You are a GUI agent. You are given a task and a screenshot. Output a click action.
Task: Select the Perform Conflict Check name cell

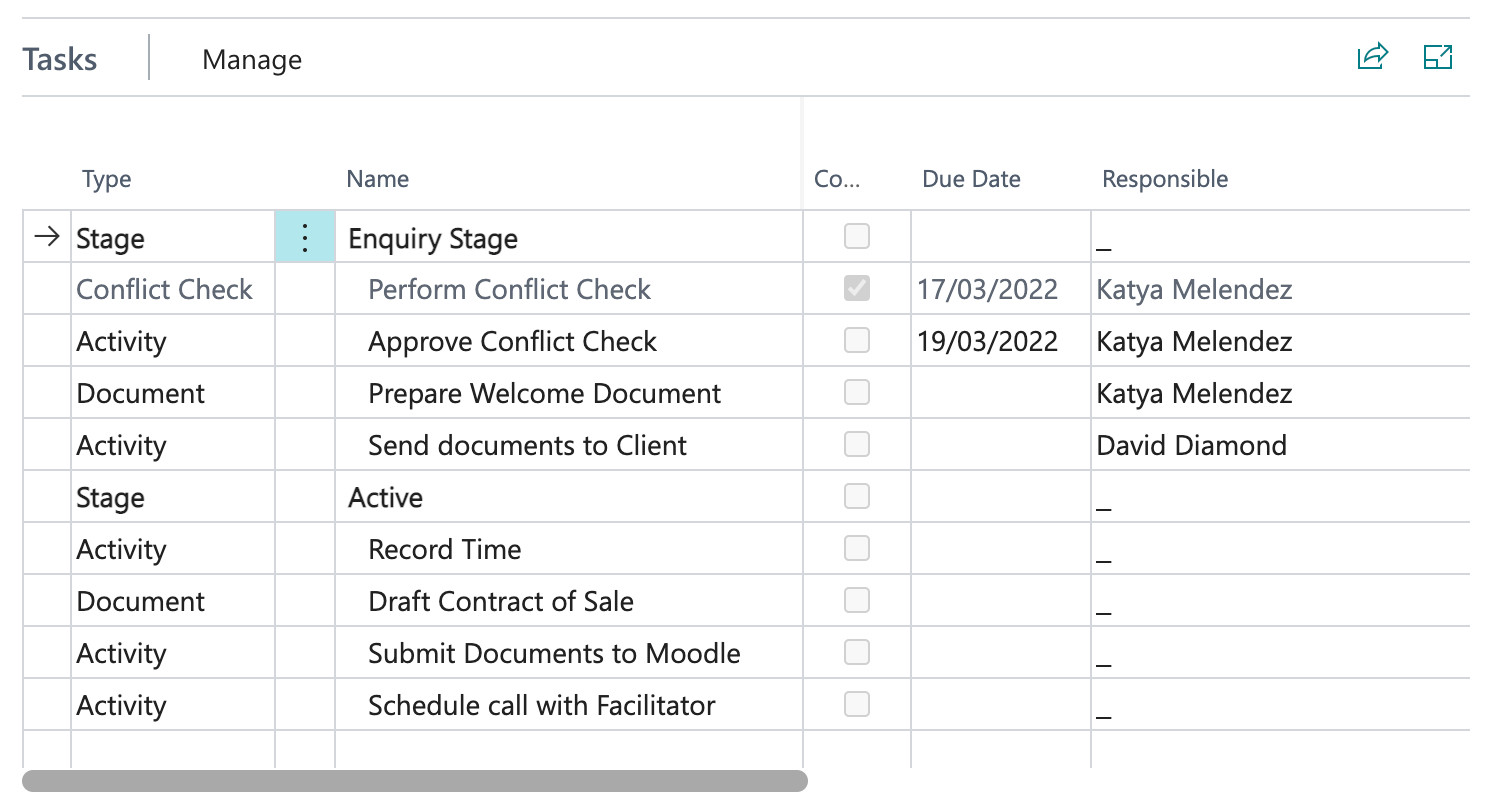pyautogui.click(x=568, y=290)
